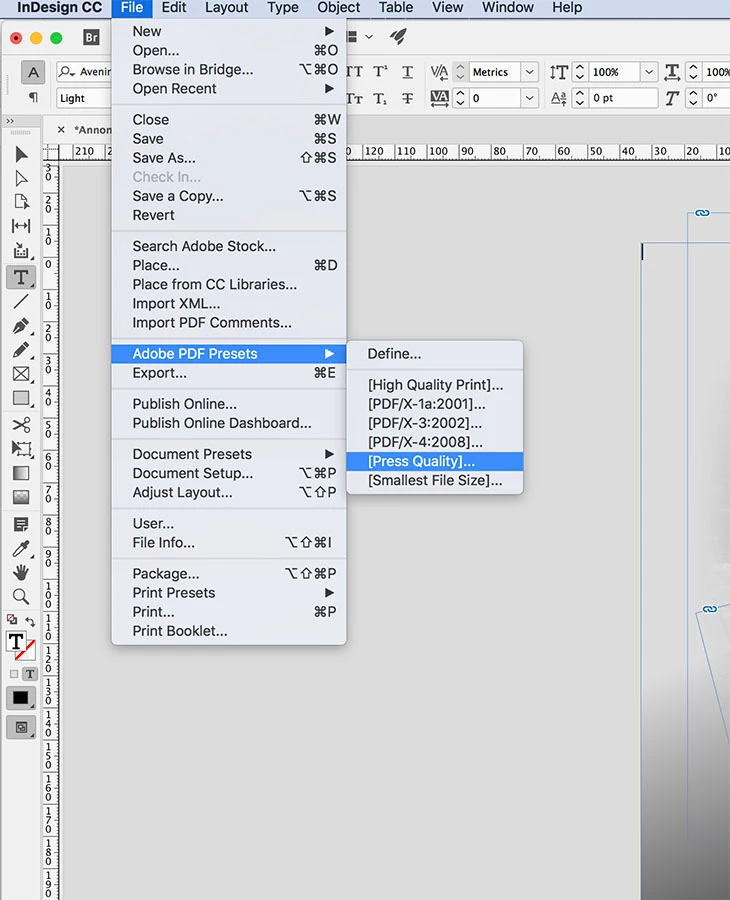Select the Note tool
Viewport: 730px width, 900px height.
tap(21, 524)
